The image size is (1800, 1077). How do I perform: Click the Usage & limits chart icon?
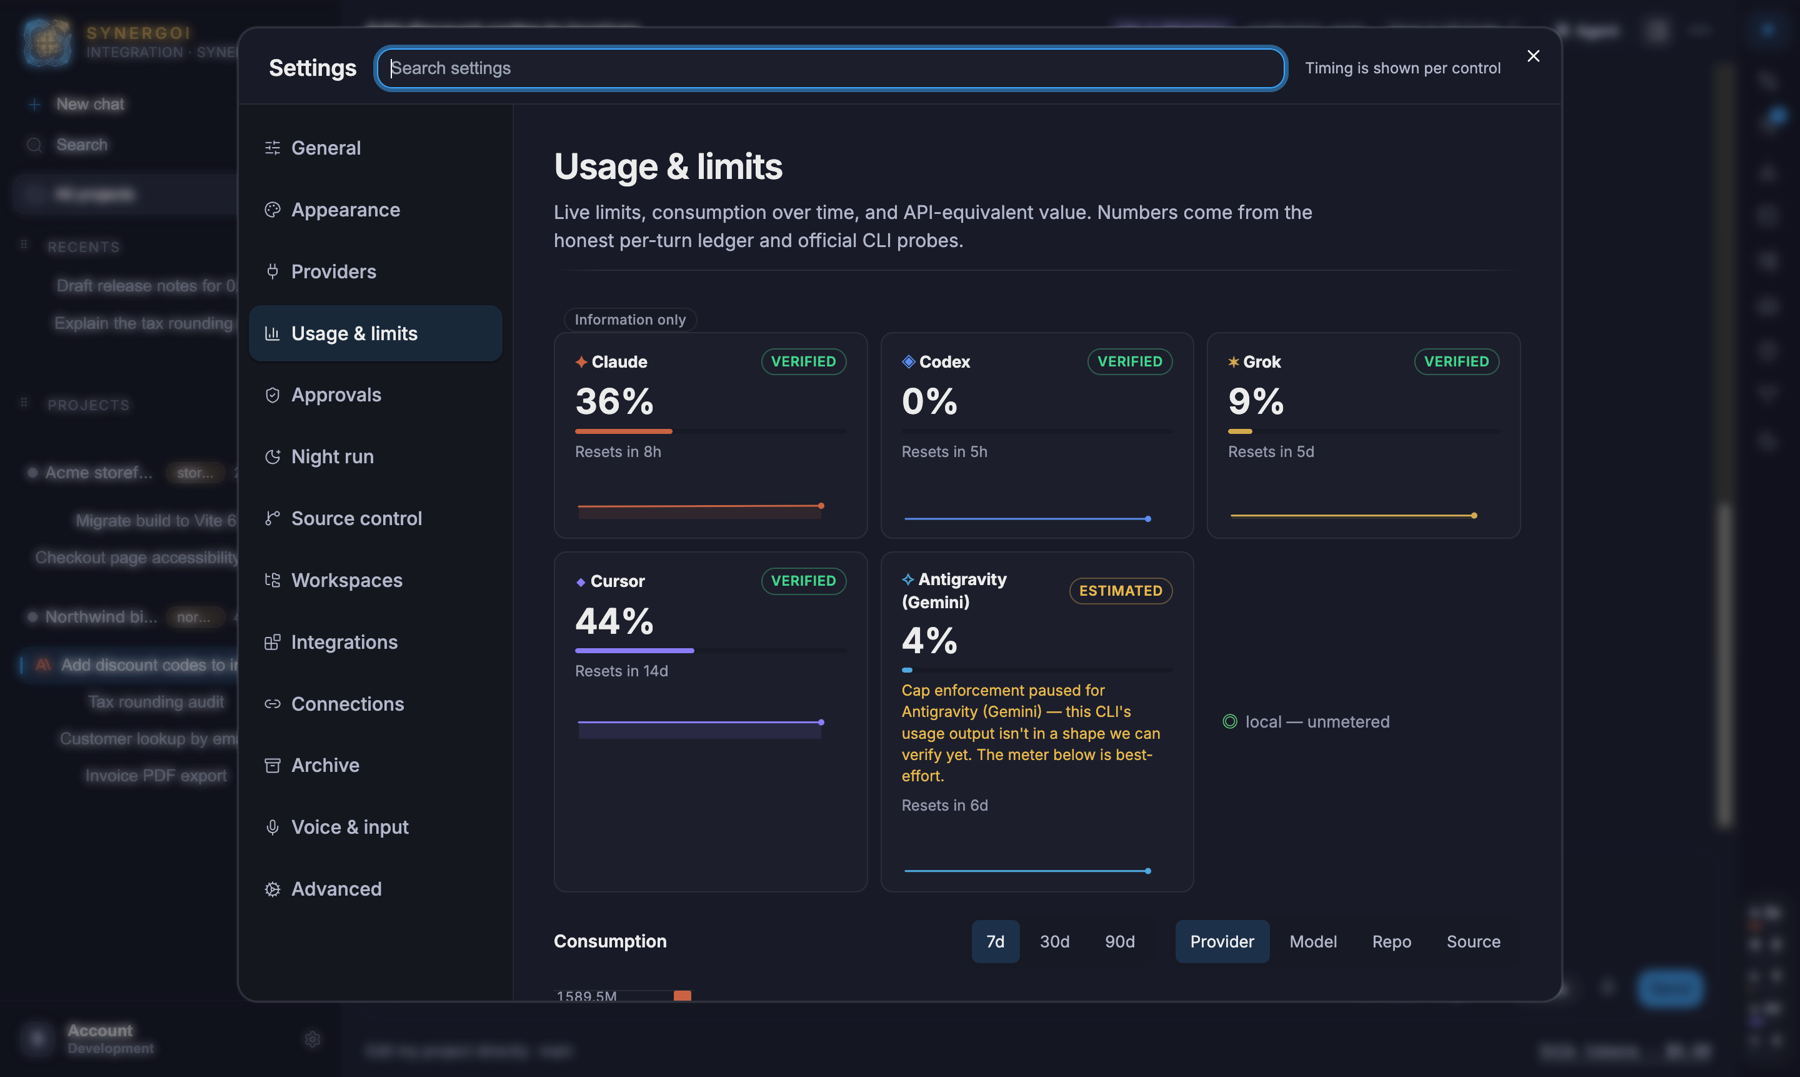272,334
